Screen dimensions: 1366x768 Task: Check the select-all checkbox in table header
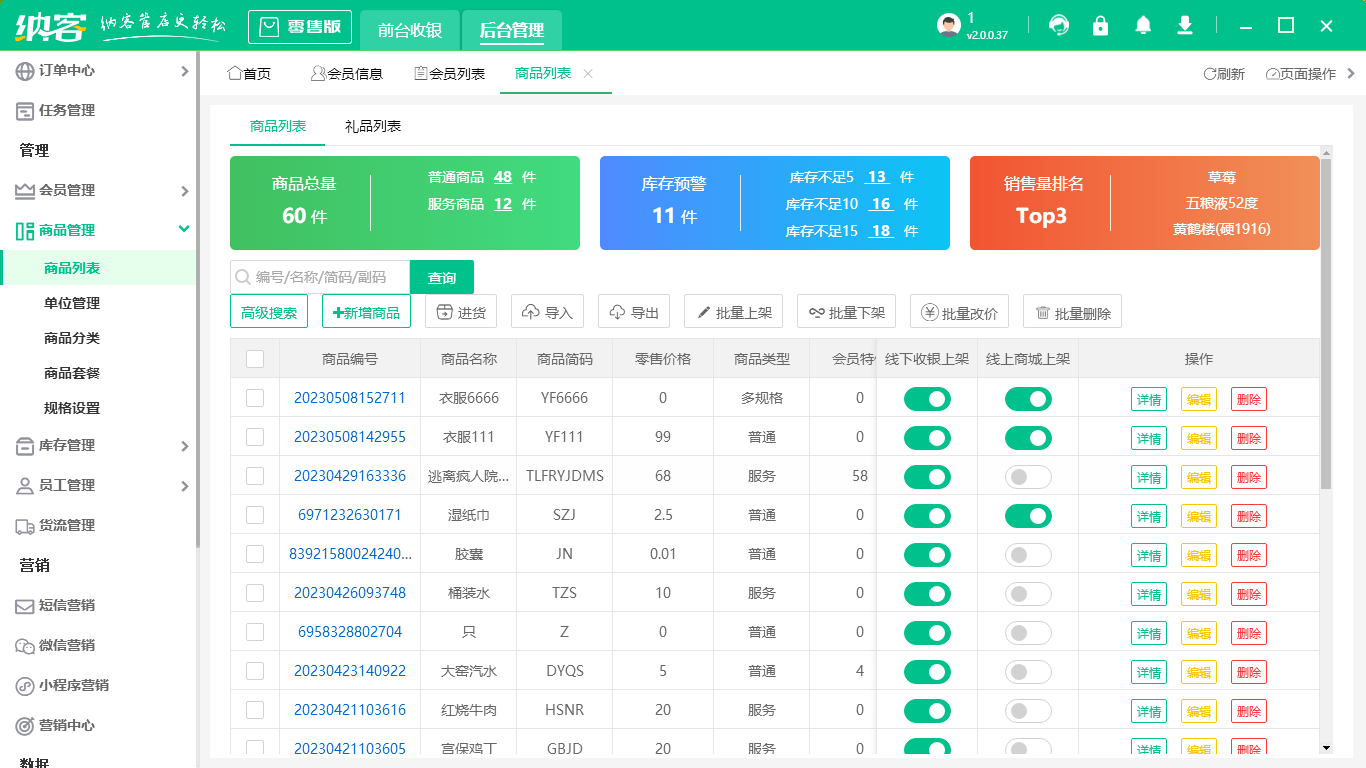coord(254,358)
